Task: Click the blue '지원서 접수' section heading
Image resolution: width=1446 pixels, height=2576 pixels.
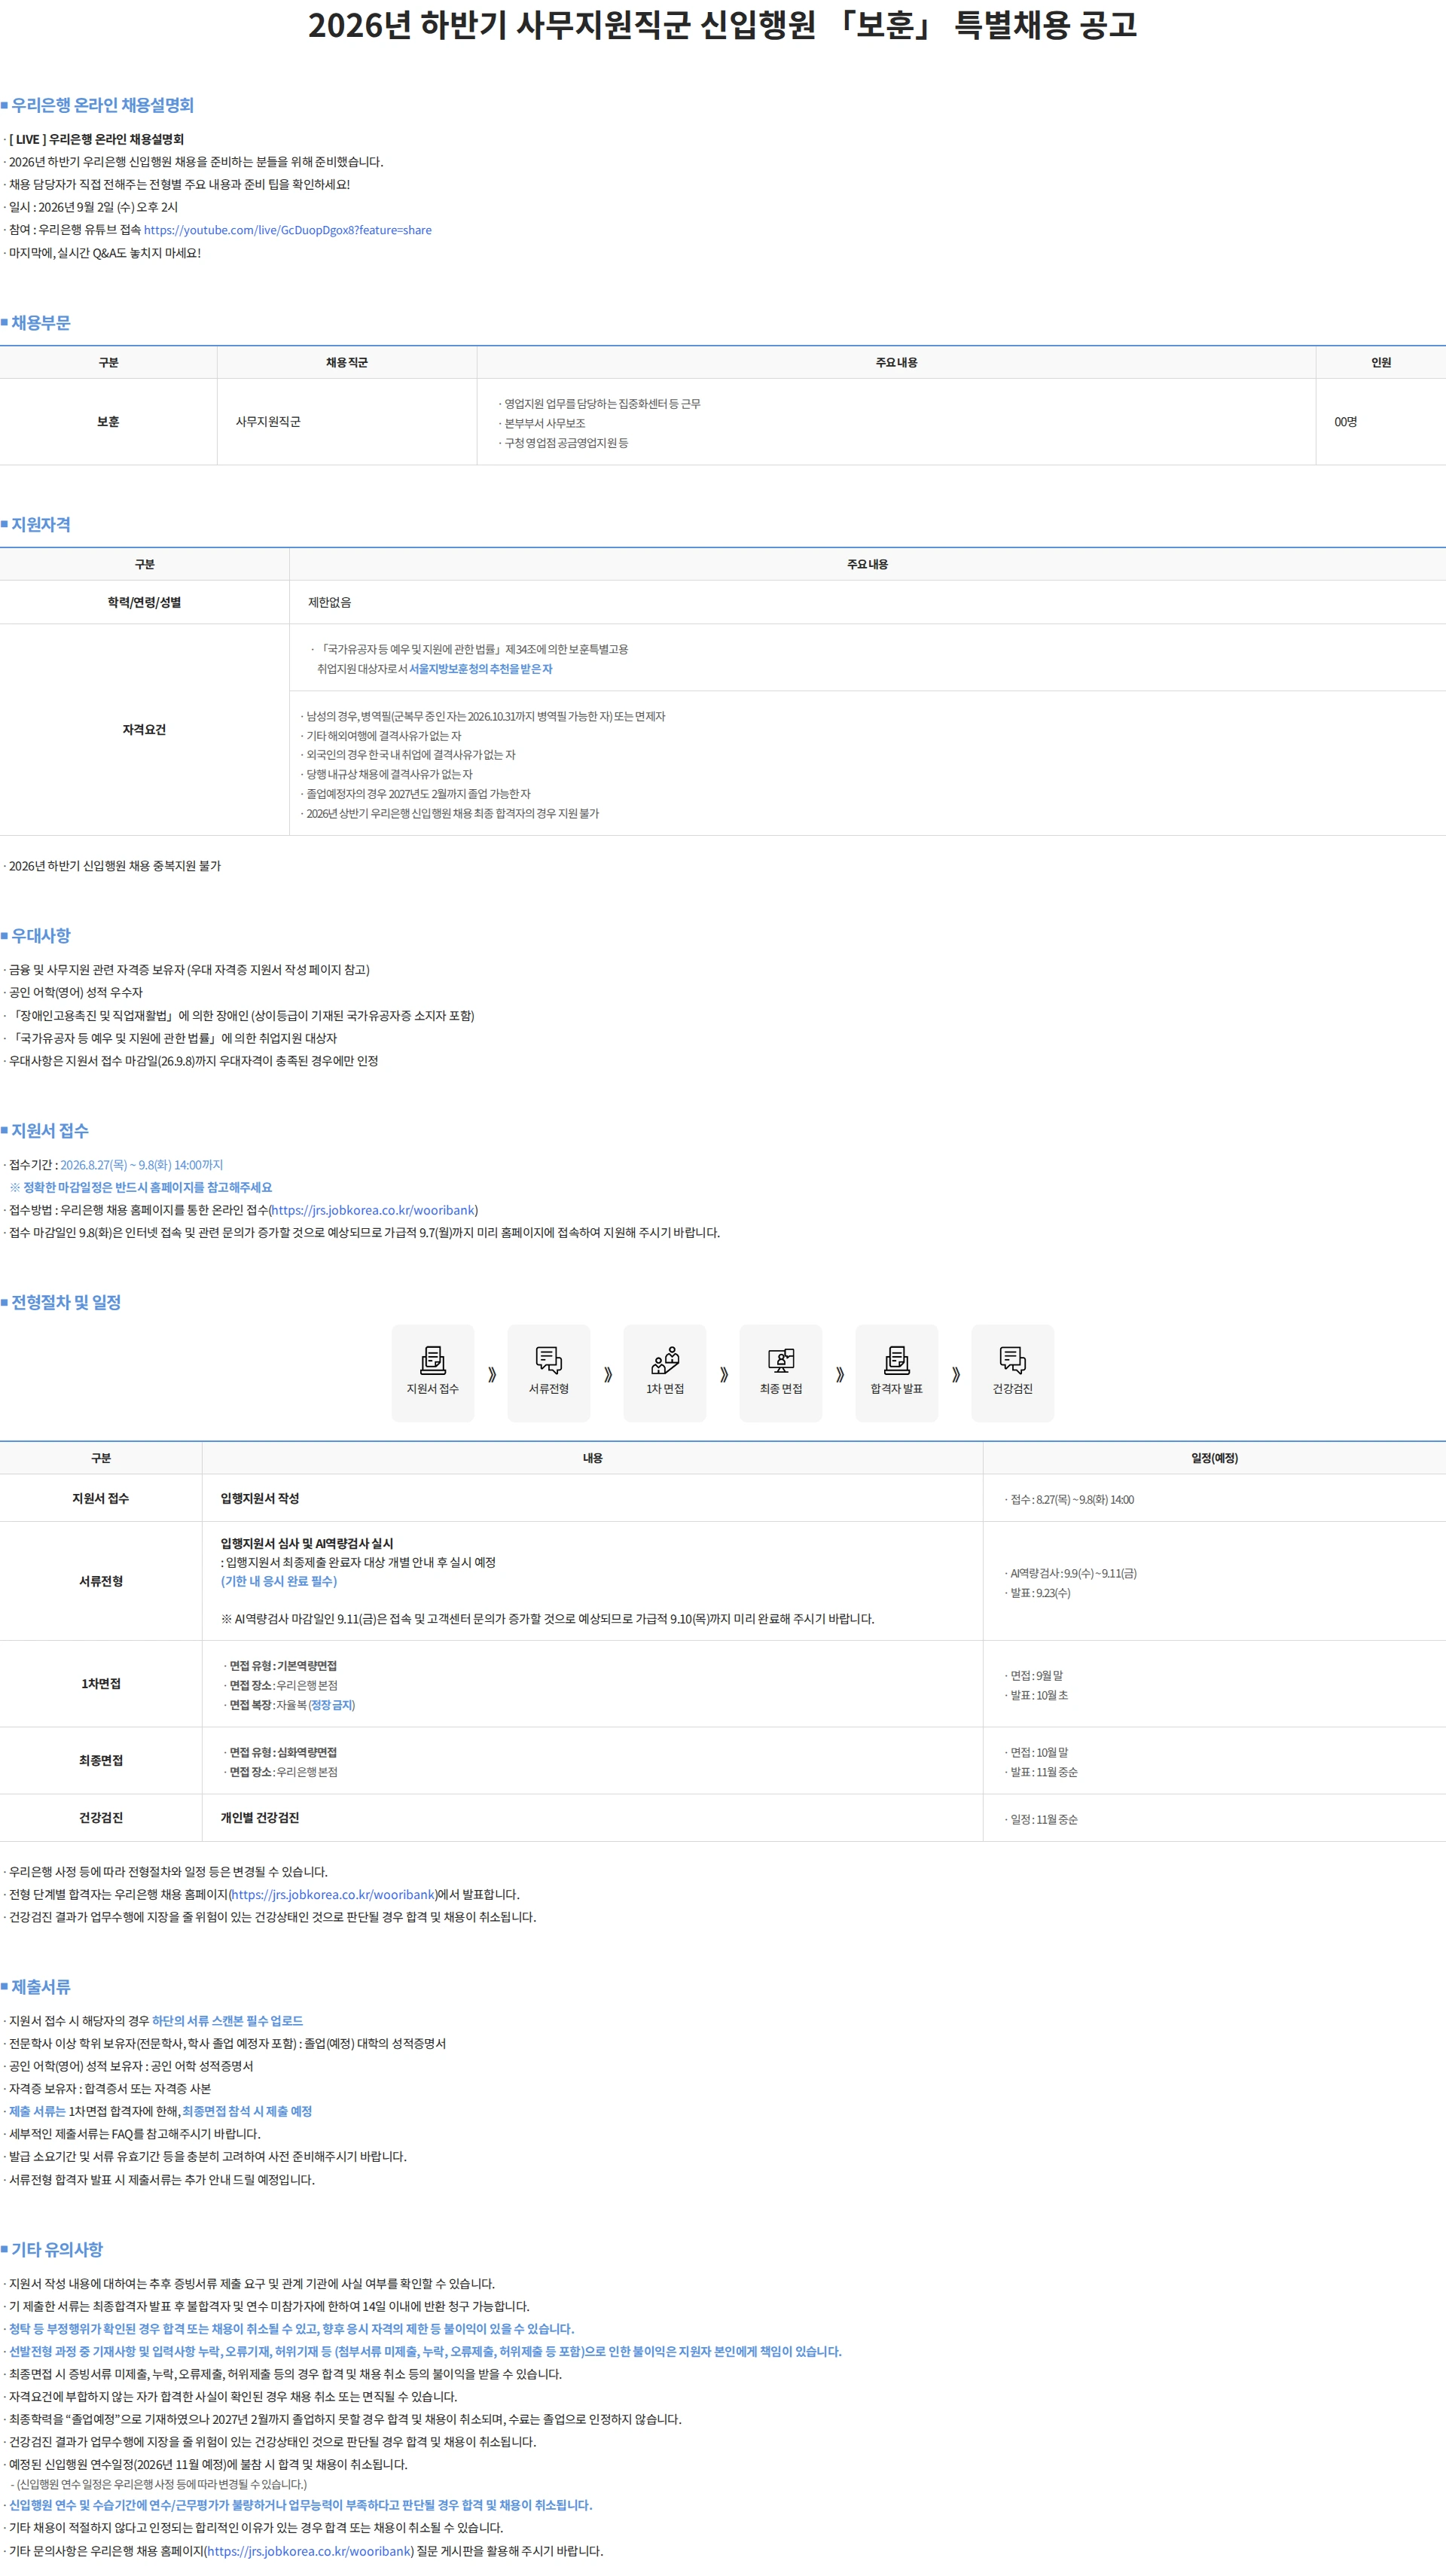Action: point(50,1131)
